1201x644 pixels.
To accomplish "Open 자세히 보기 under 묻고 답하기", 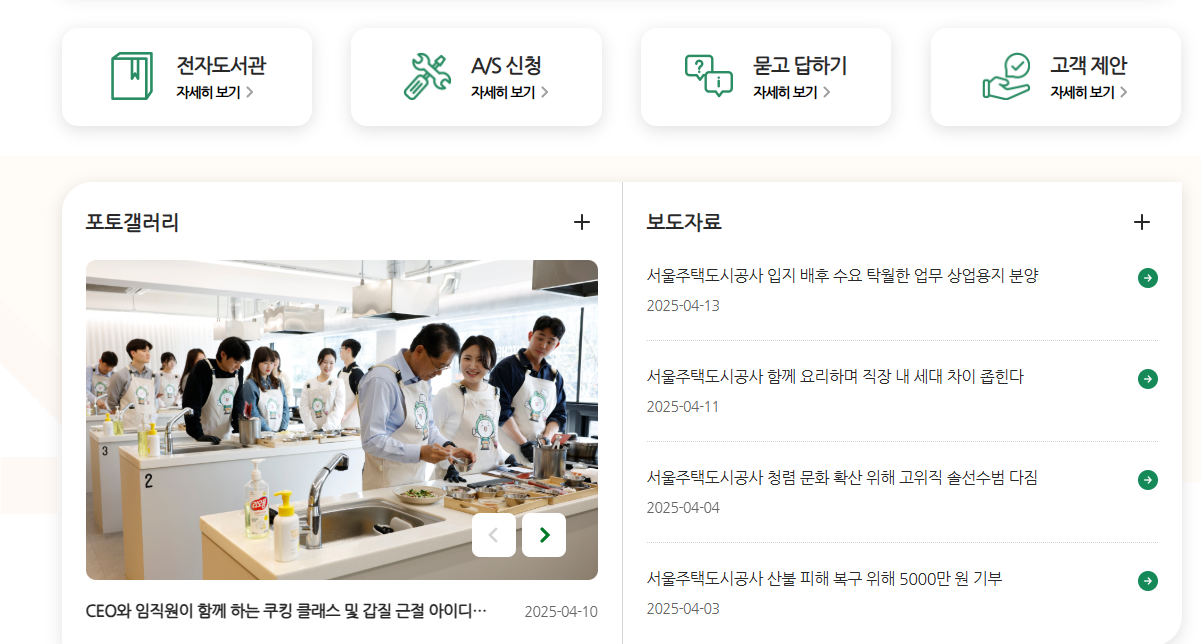I will coord(792,92).
